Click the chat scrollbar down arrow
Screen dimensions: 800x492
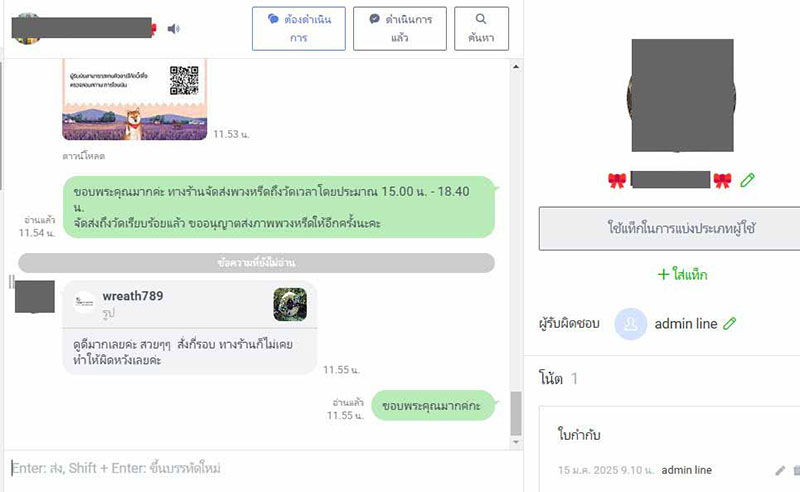516,442
